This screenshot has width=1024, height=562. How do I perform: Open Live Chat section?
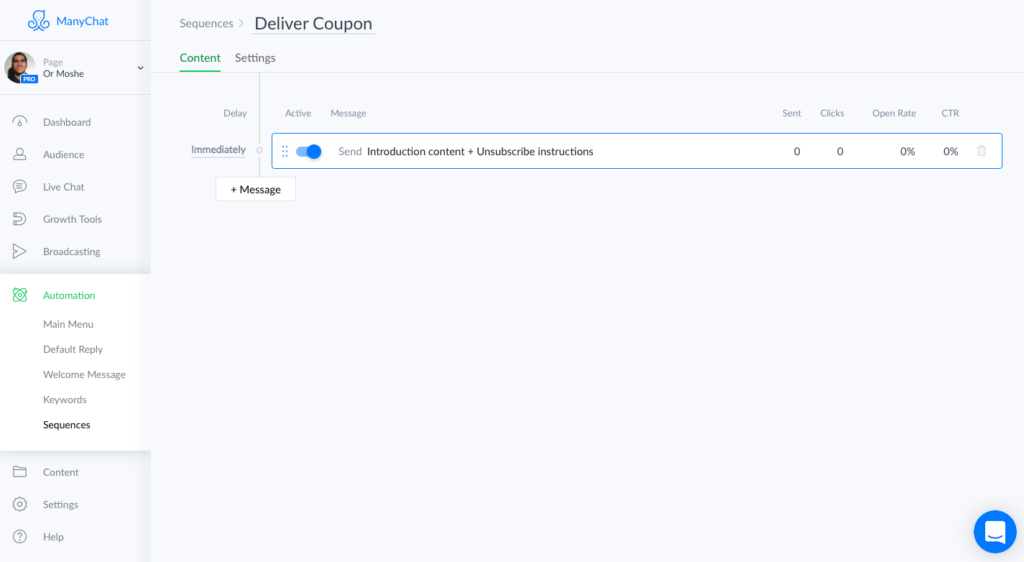(63, 187)
